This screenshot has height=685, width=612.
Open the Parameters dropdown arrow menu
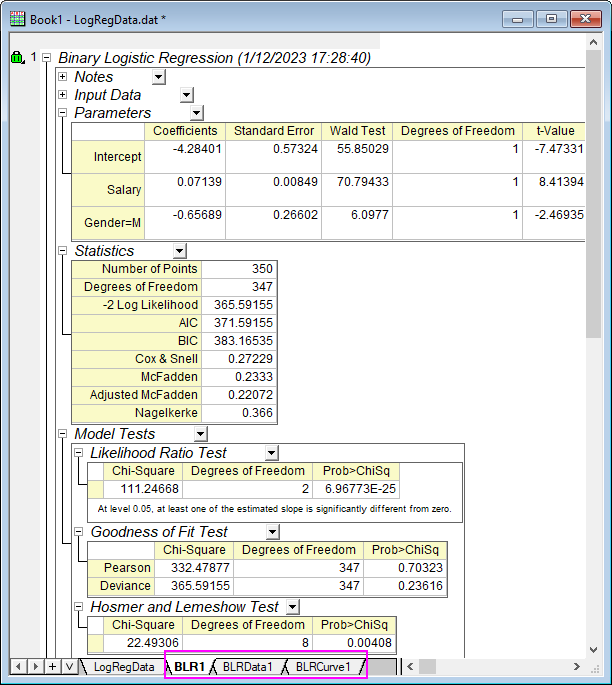(x=197, y=113)
